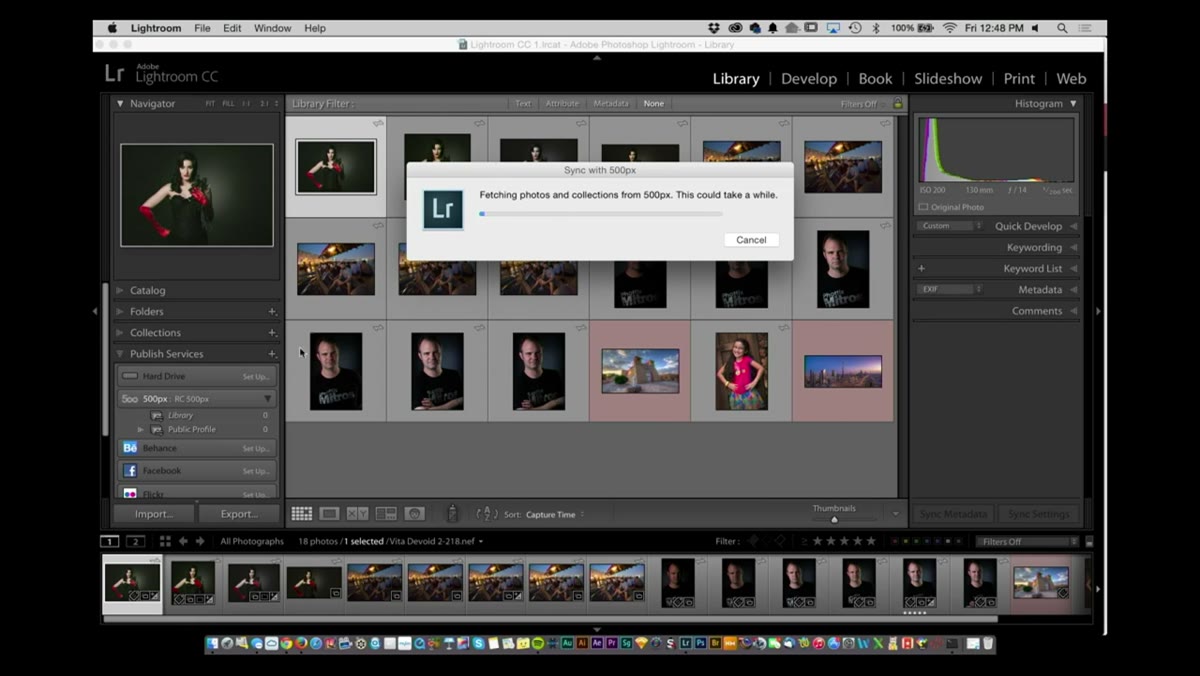
Task: Click the filmstrip grid shortcut icon
Action: pos(165,541)
